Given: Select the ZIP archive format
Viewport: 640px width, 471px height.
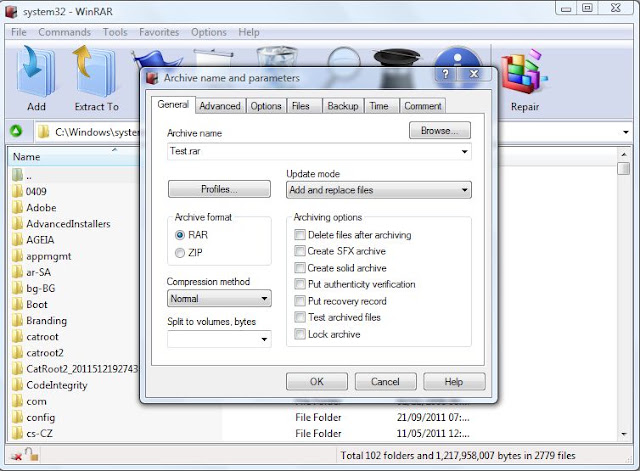Looking at the screenshot, I should pos(180,253).
